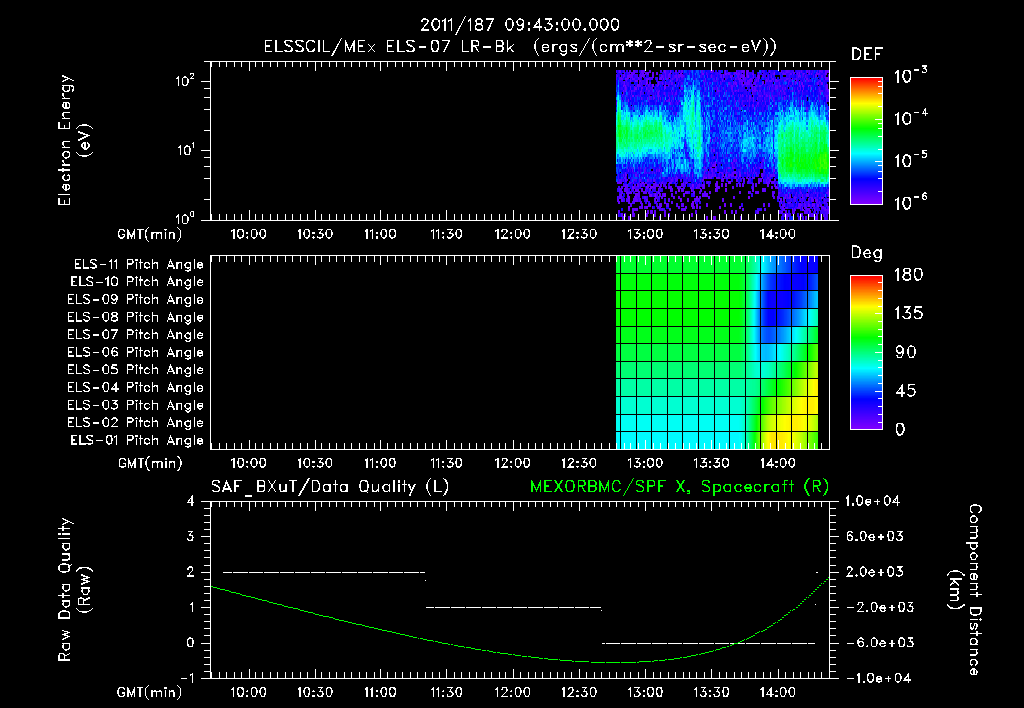Click the 10^0 tick on electron energy axis
1024x708 pixels.
coord(185,217)
